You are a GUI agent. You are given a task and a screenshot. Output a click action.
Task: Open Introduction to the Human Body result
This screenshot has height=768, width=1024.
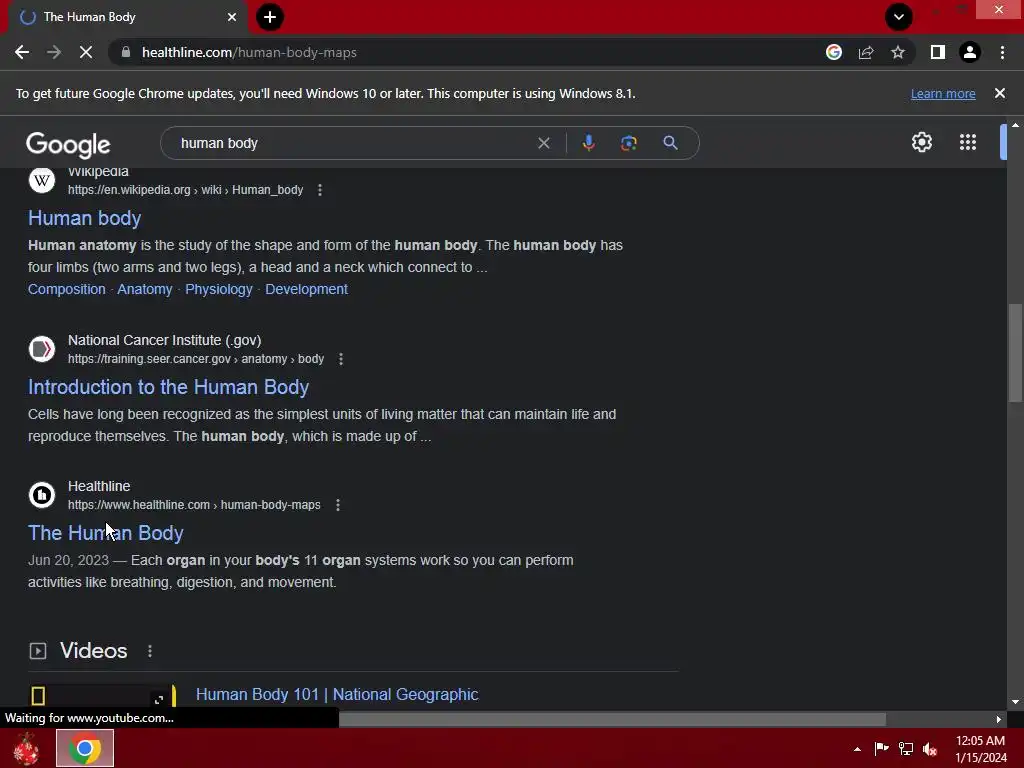(168, 387)
